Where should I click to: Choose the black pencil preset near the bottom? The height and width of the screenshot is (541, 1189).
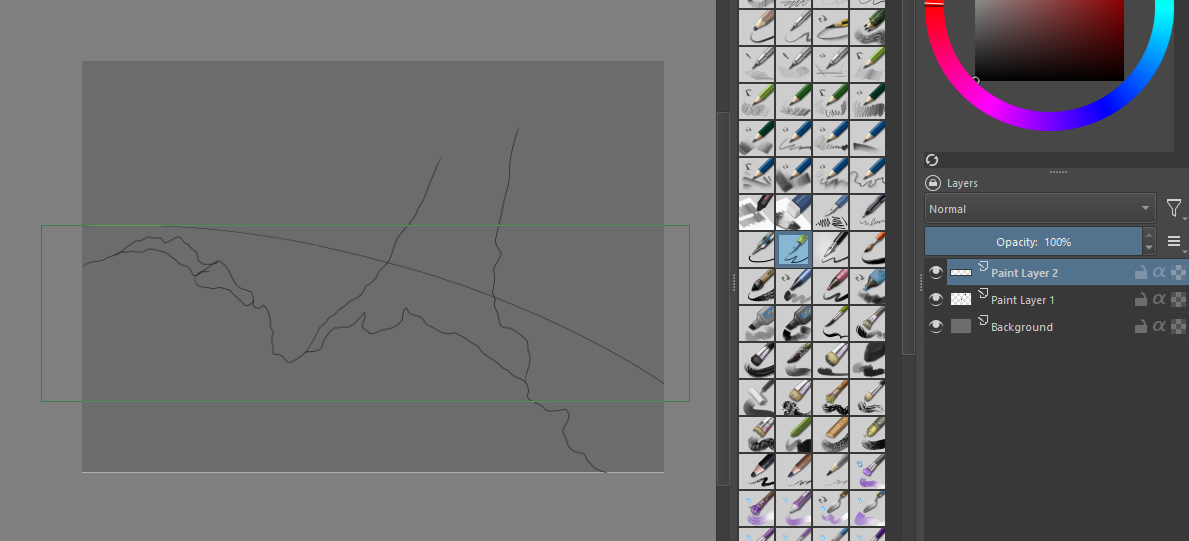click(756, 471)
